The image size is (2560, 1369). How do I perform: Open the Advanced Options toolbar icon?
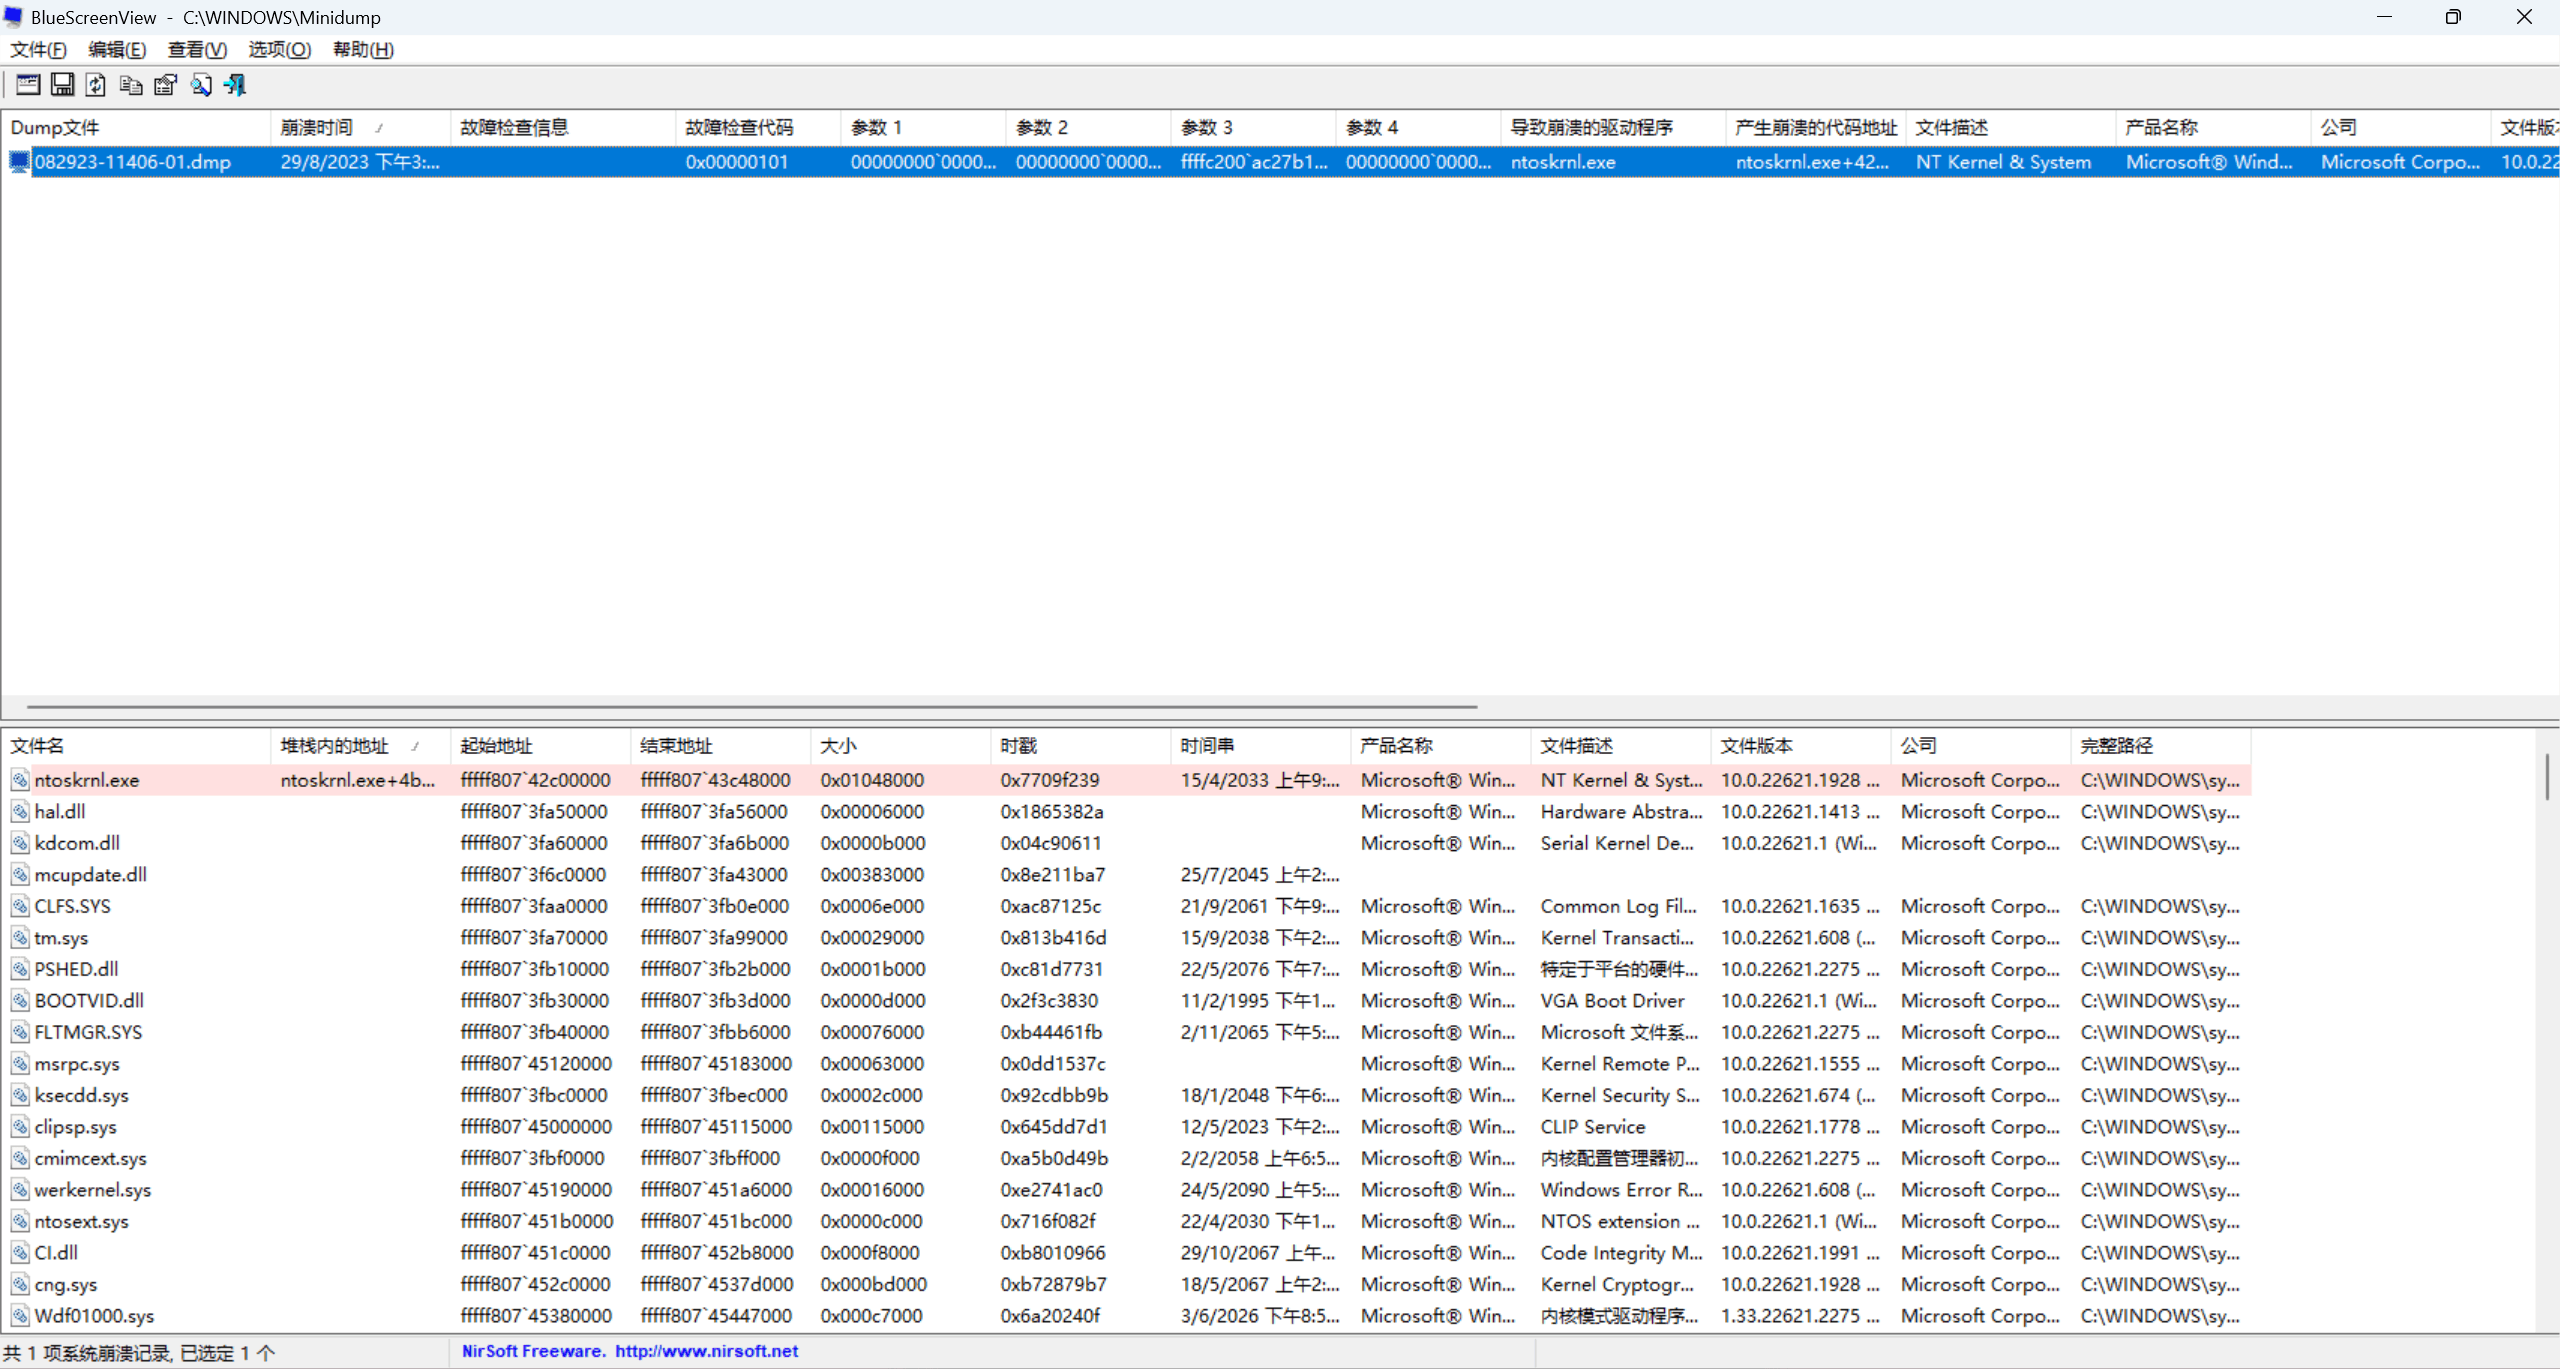(x=28, y=85)
